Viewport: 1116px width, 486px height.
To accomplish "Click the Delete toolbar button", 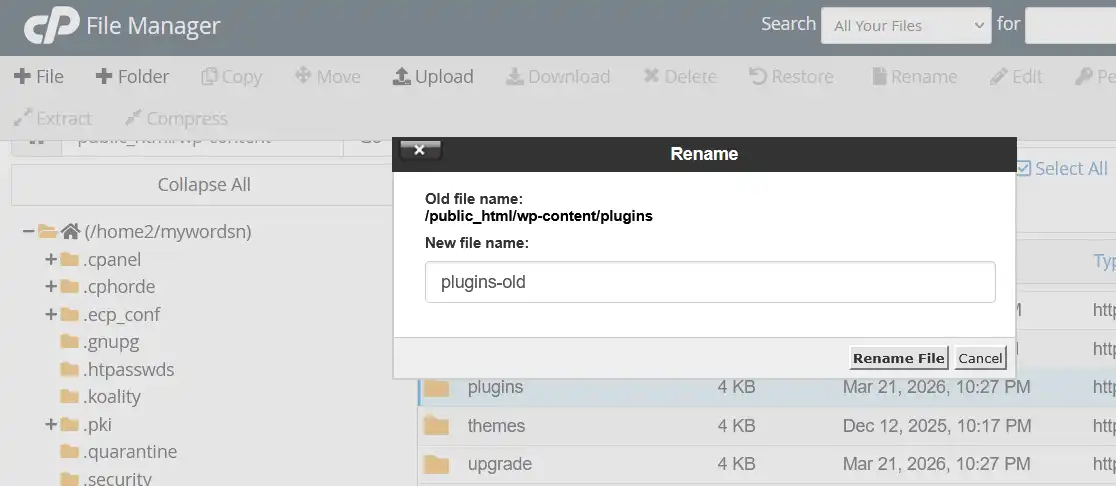I will point(680,76).
